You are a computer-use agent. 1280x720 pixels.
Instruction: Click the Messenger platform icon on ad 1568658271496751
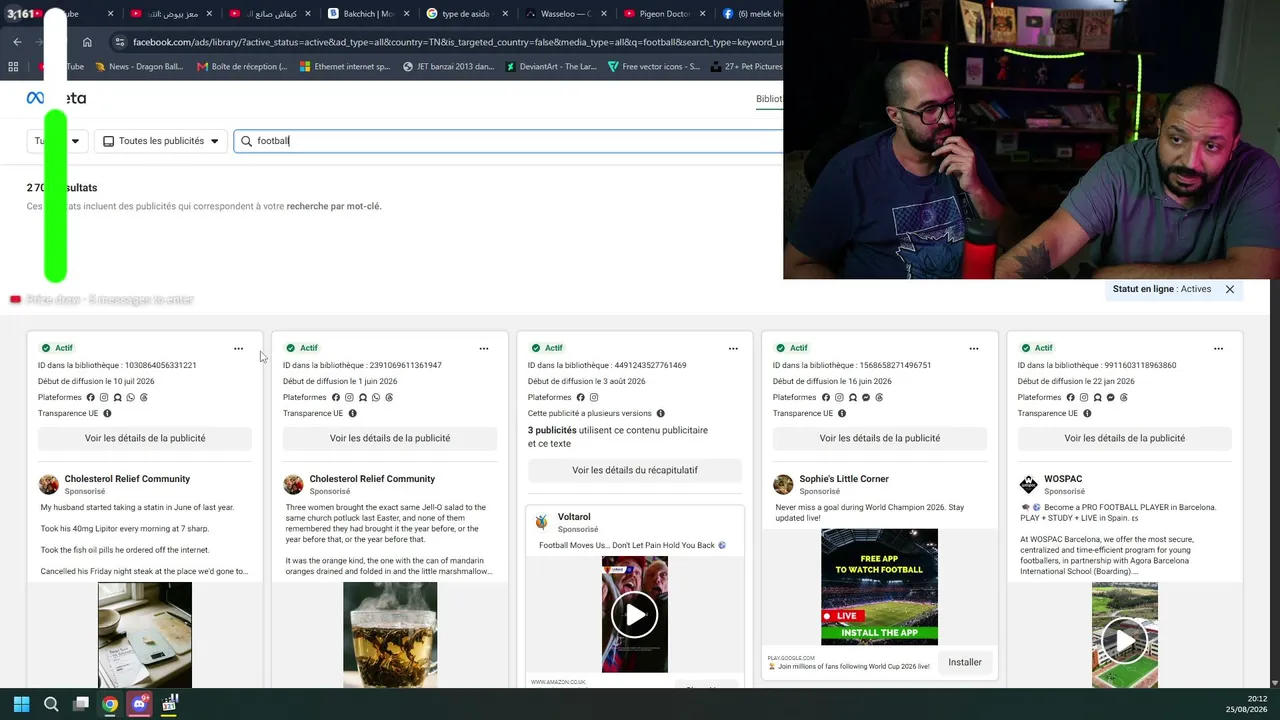[866, 397]
